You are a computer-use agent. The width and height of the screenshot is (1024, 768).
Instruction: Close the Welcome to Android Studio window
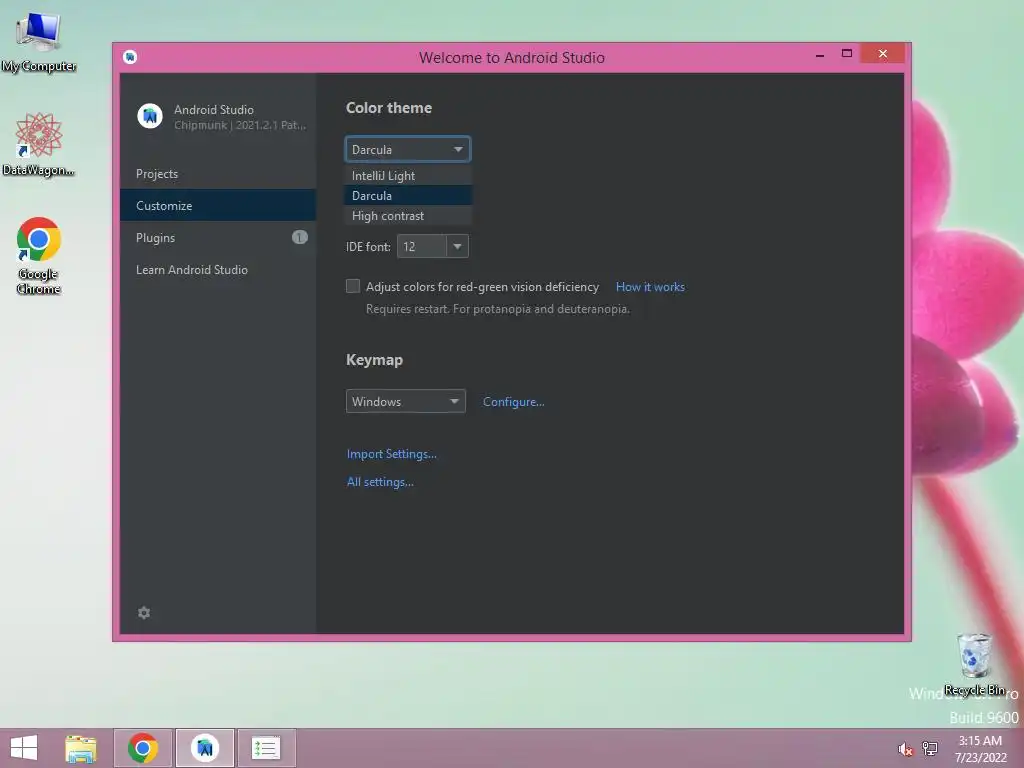point(883,54)
